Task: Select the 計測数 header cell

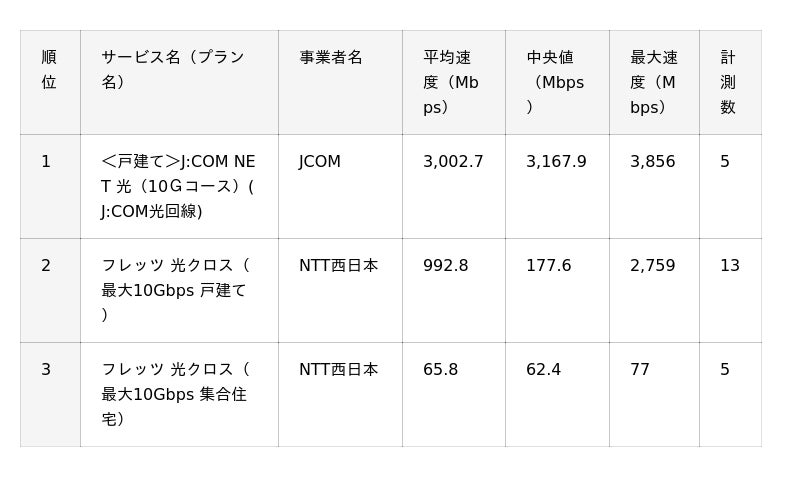Action: coord(730,82)
